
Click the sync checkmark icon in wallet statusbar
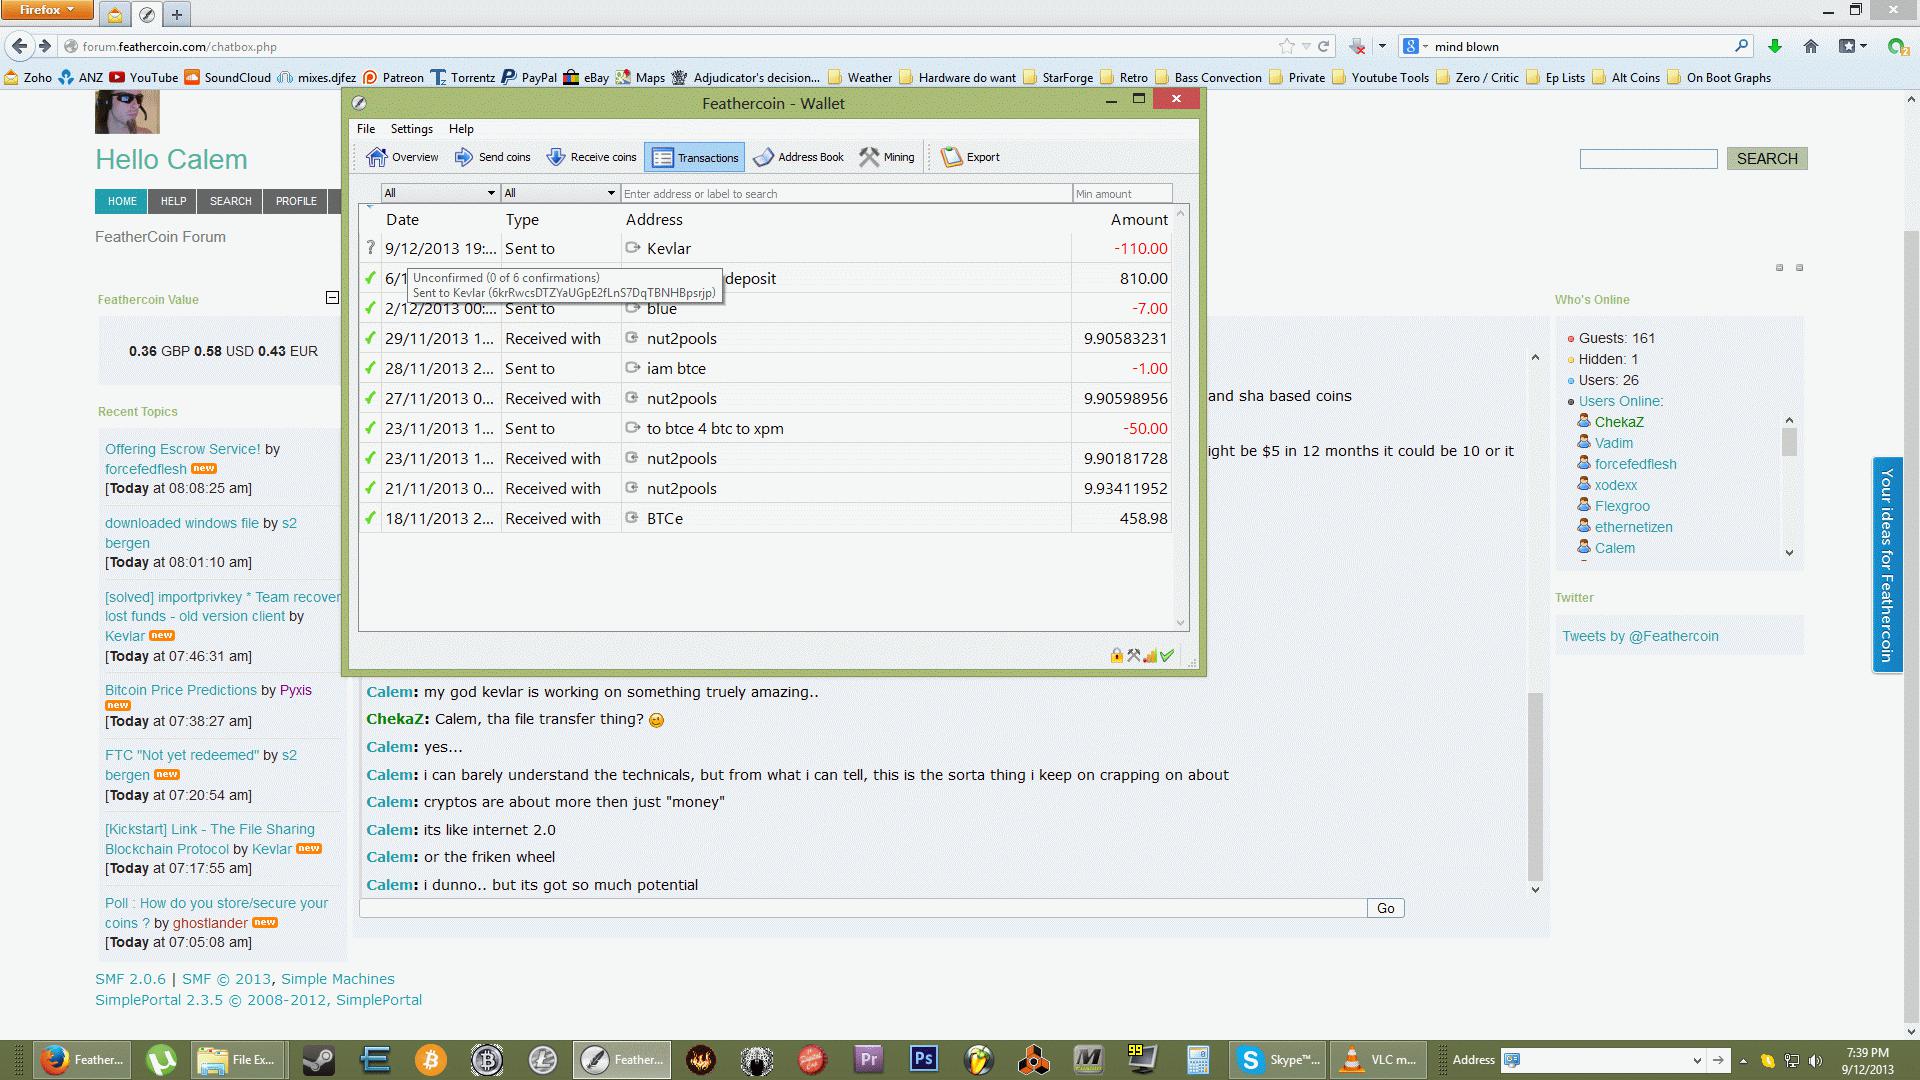pyautogui.click(x=1167, y=656)
